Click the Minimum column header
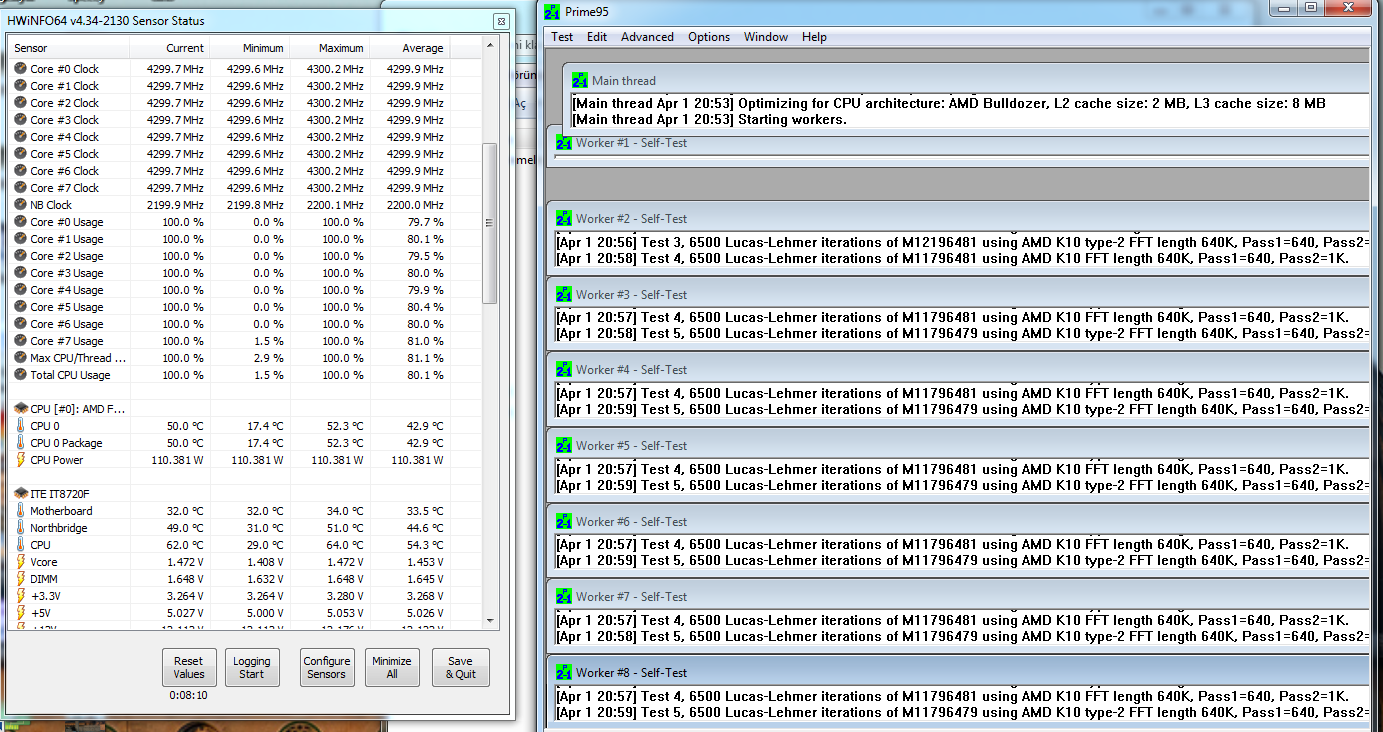 click(249, 48)
